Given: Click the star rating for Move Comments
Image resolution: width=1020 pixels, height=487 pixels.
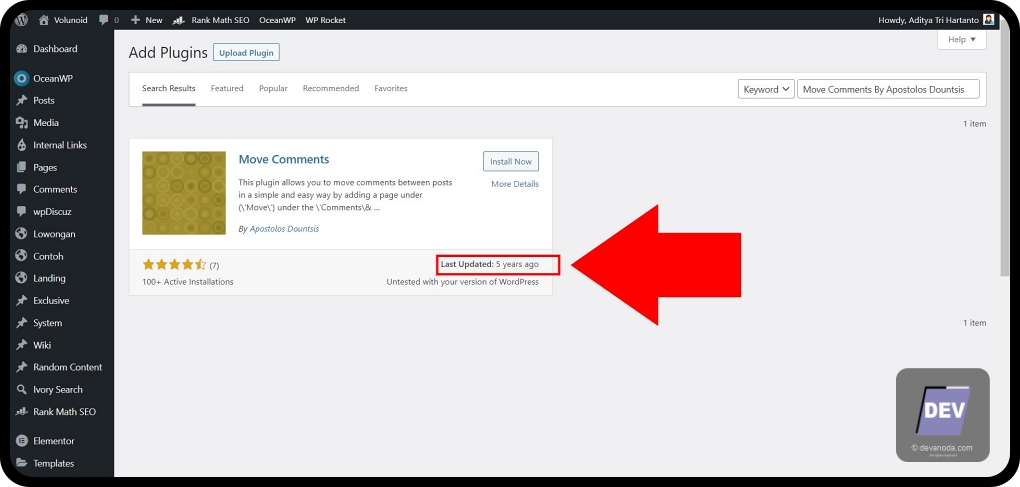Looking at the screenshot, I should point(174,265).
